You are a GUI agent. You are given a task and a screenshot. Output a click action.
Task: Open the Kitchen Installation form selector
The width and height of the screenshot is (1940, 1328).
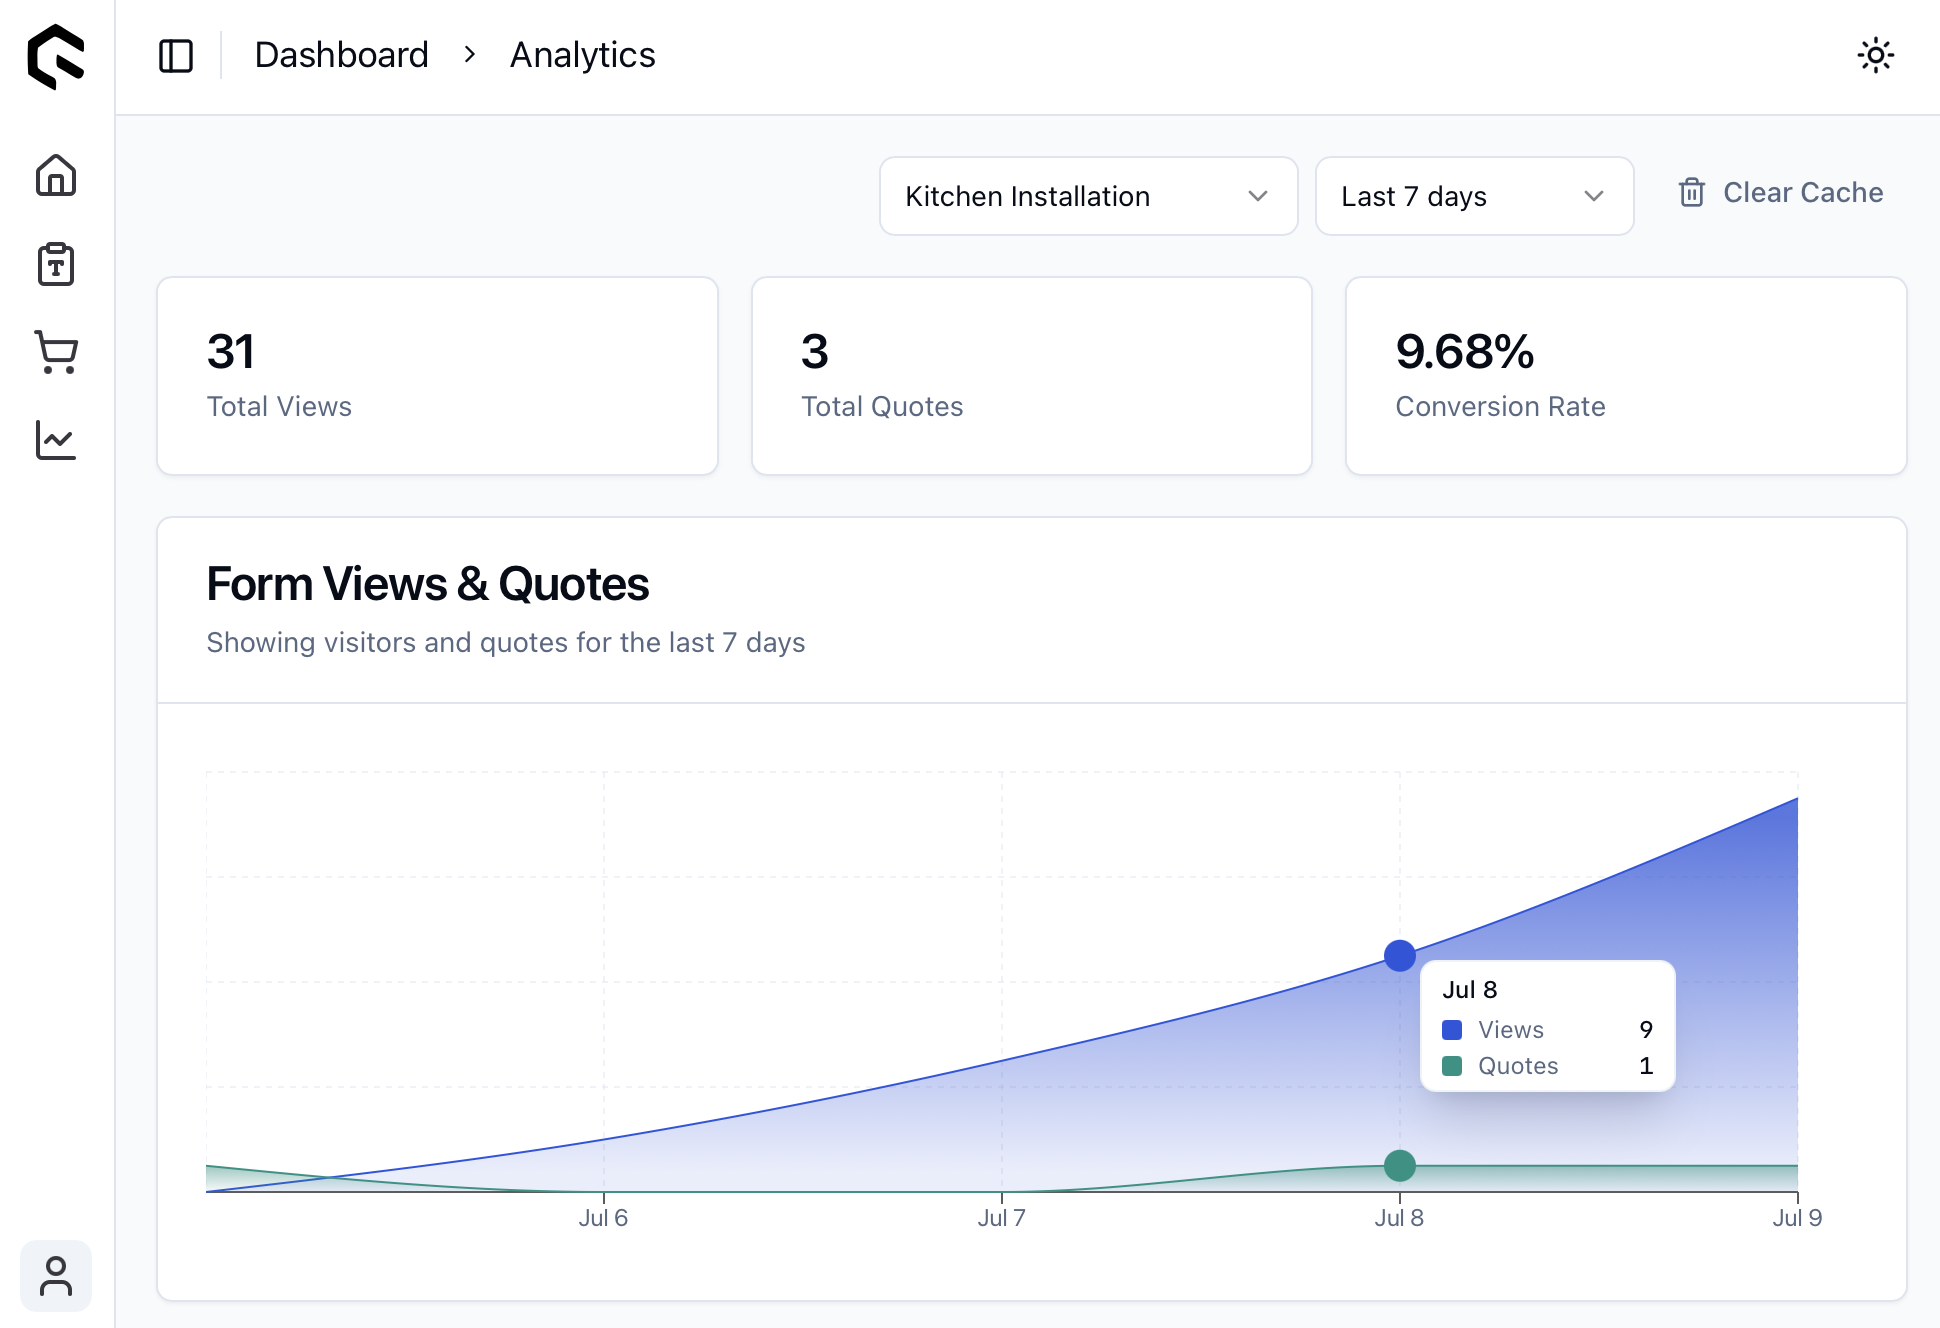pyautogui.click(x=1087, y=196)
